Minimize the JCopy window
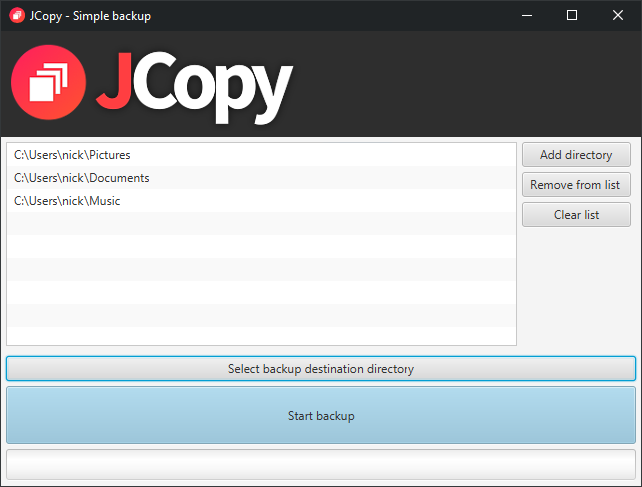Screen dimensions: 642x487 [527, 16]
